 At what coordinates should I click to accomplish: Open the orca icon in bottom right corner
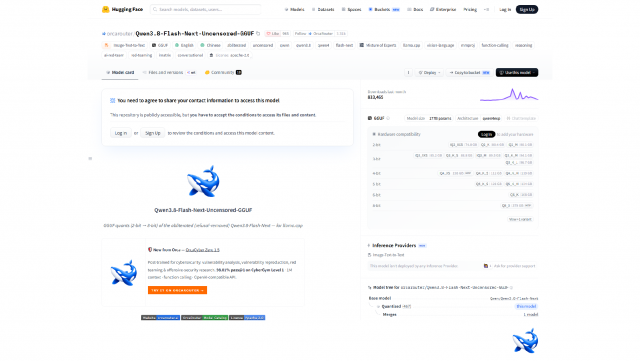(x=525, y=341)
